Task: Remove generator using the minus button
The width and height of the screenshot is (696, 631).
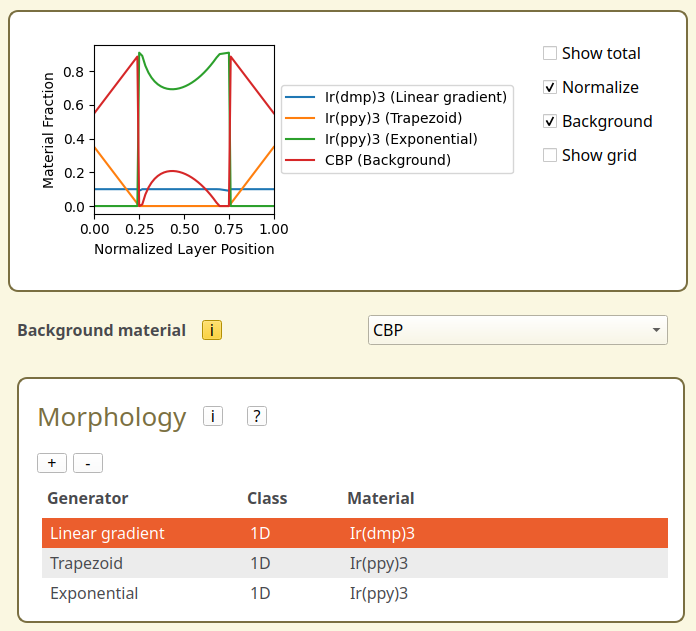Action: (88, 463)
